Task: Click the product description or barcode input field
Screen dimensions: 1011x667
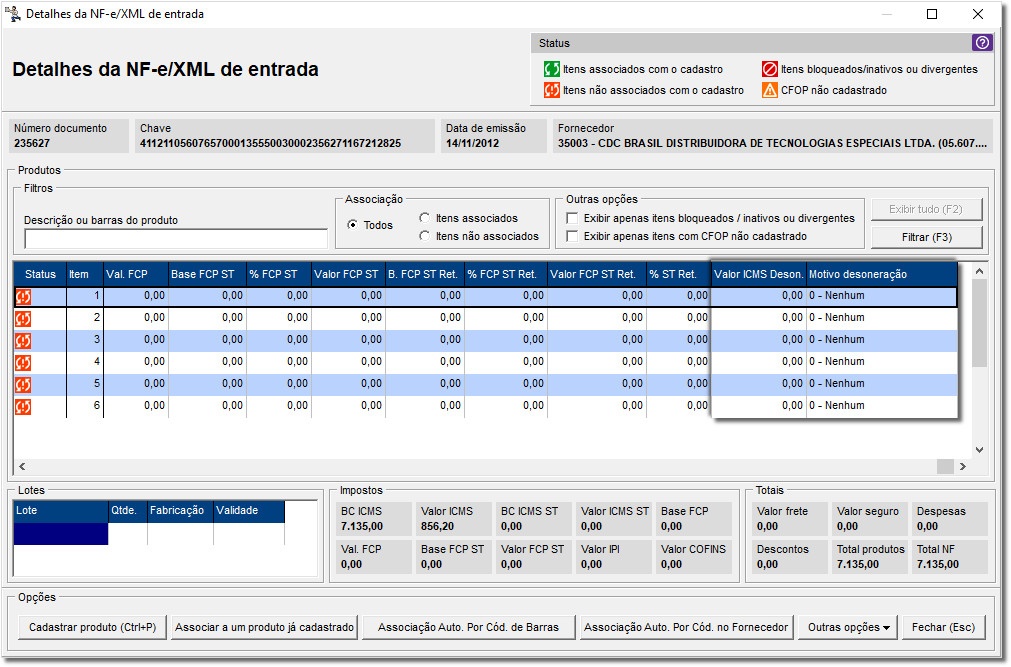Action: [x=176, y=239]
